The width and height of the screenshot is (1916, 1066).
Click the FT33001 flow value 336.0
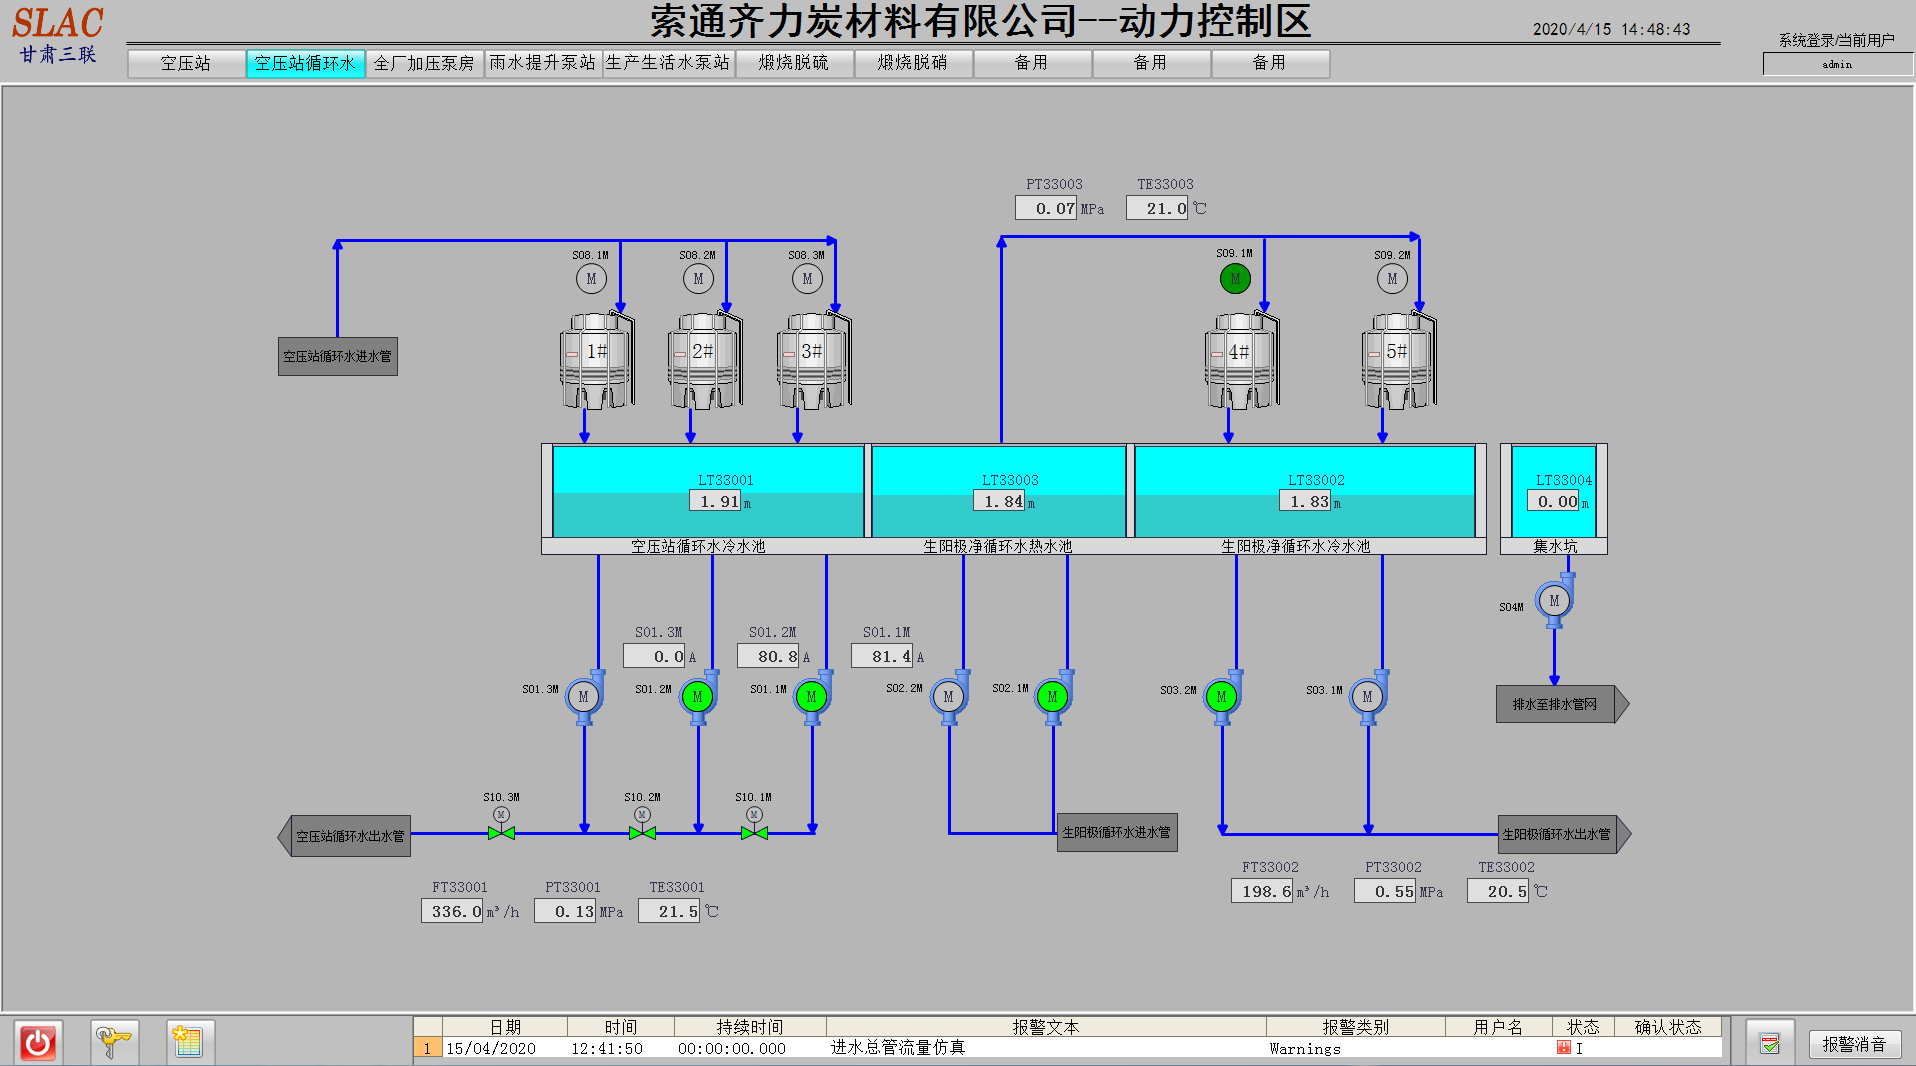tap(453, 911)
